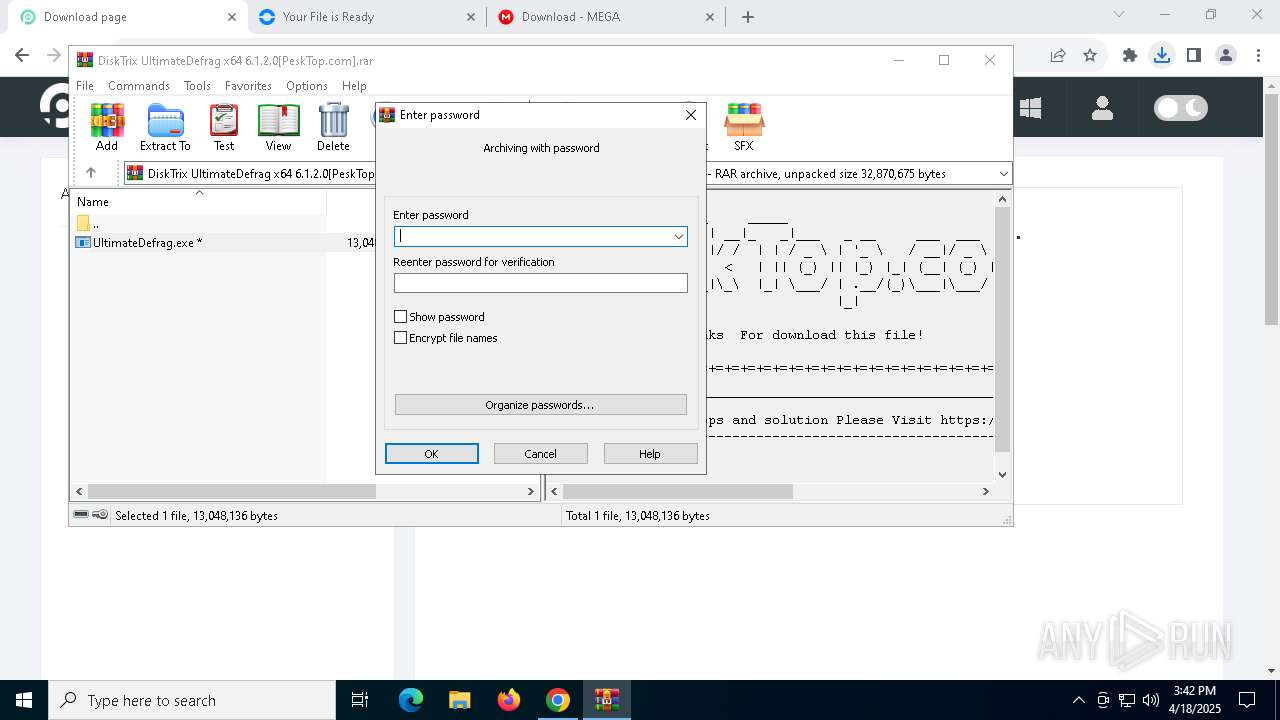Image resolution: width=1280 pixels, height=720 pixels.
Task: Show hidden system tray icons
Action: point(1078,700)
